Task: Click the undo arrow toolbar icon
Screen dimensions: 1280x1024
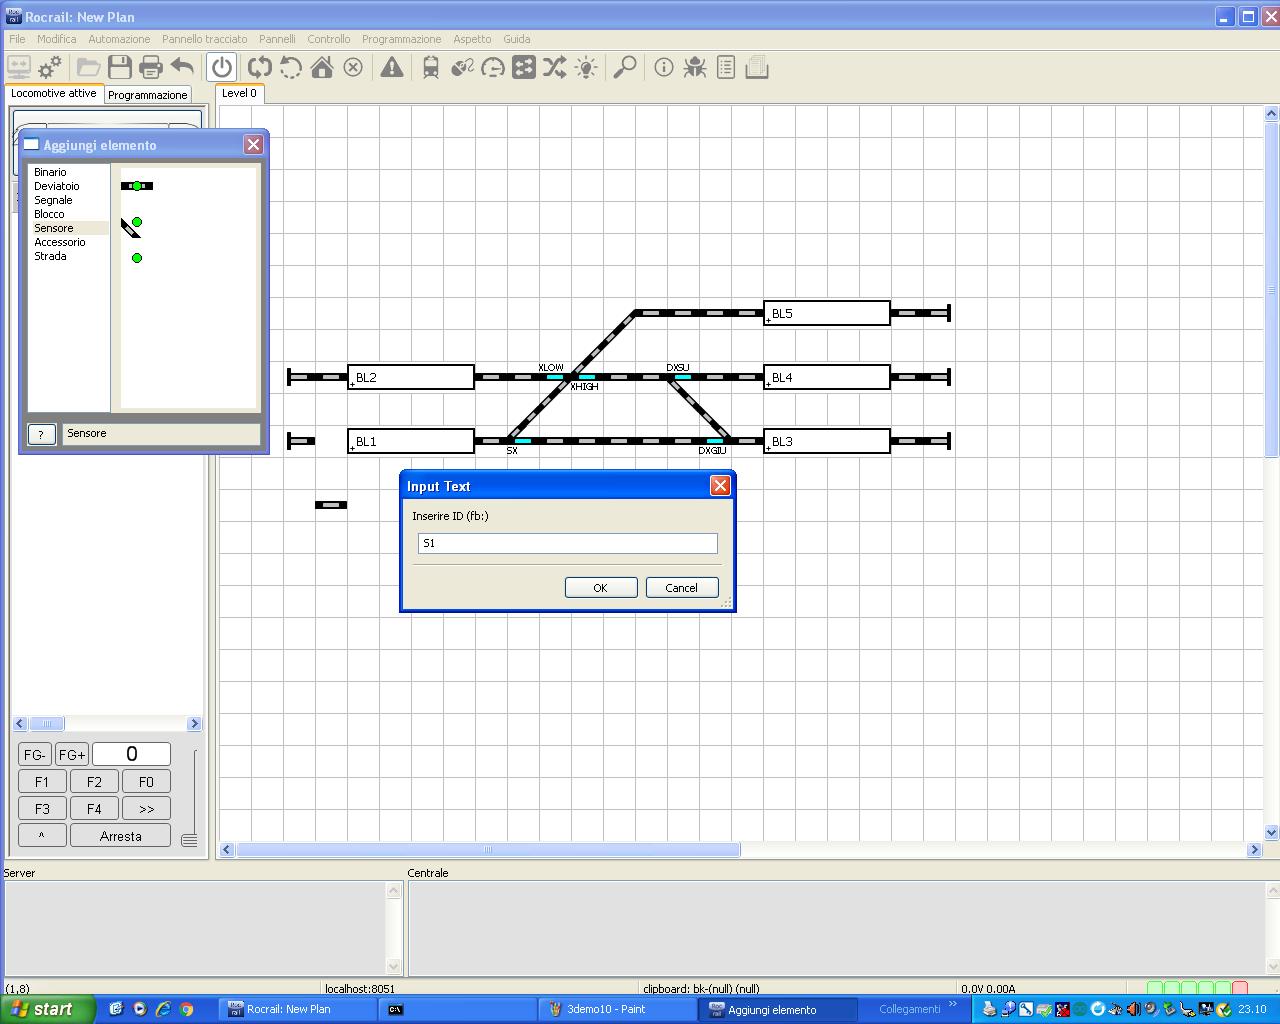Action: [182, 67]
